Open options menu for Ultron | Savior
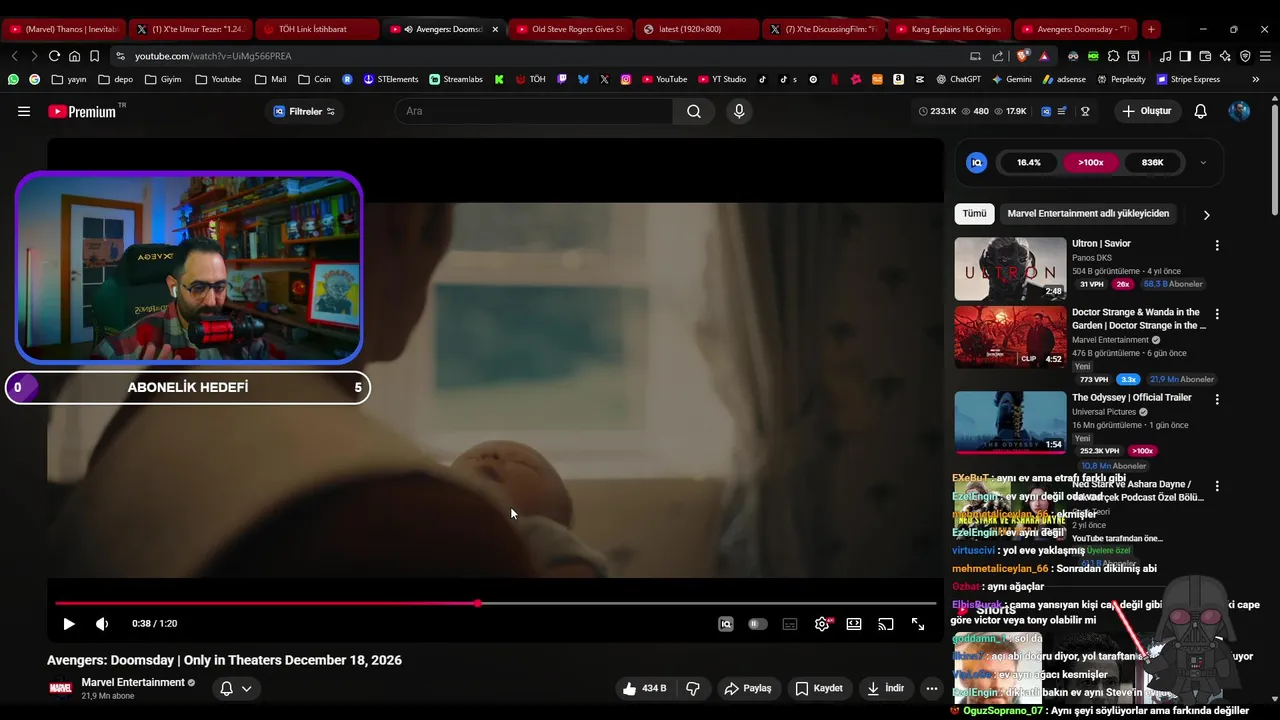 (1217, 245)
